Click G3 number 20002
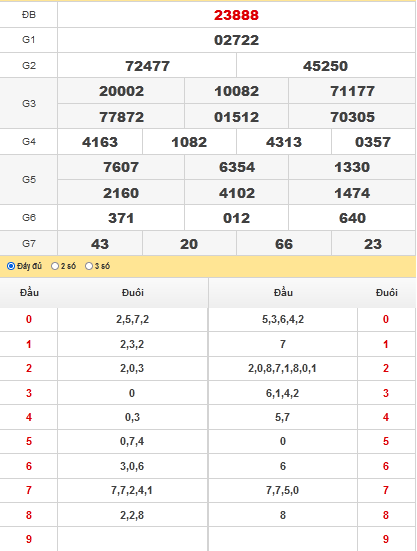Image resolution: width=417 pixels, height=551 pixels. point(121,91)
